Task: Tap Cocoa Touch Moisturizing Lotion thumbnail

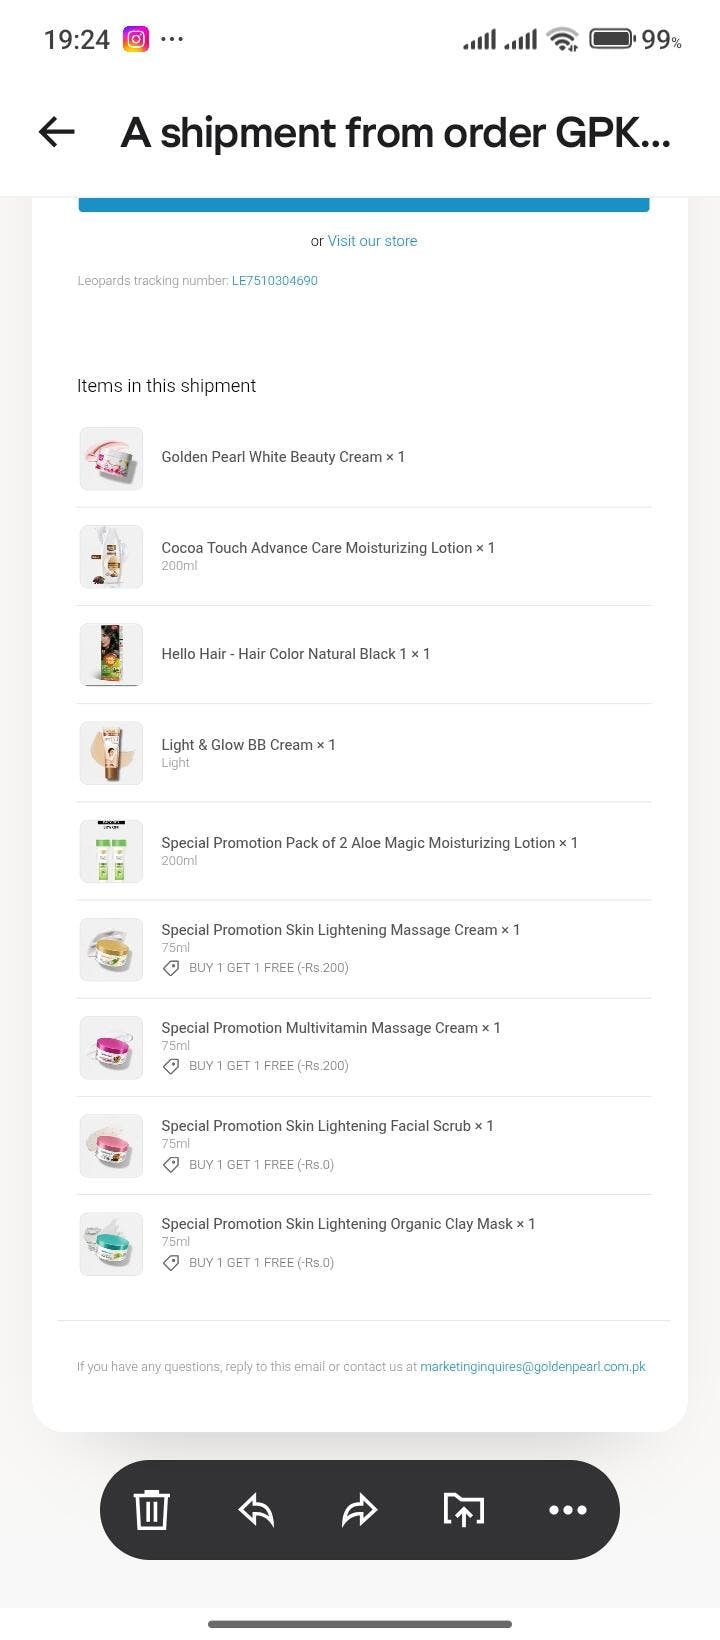Action: coord(111,556)
